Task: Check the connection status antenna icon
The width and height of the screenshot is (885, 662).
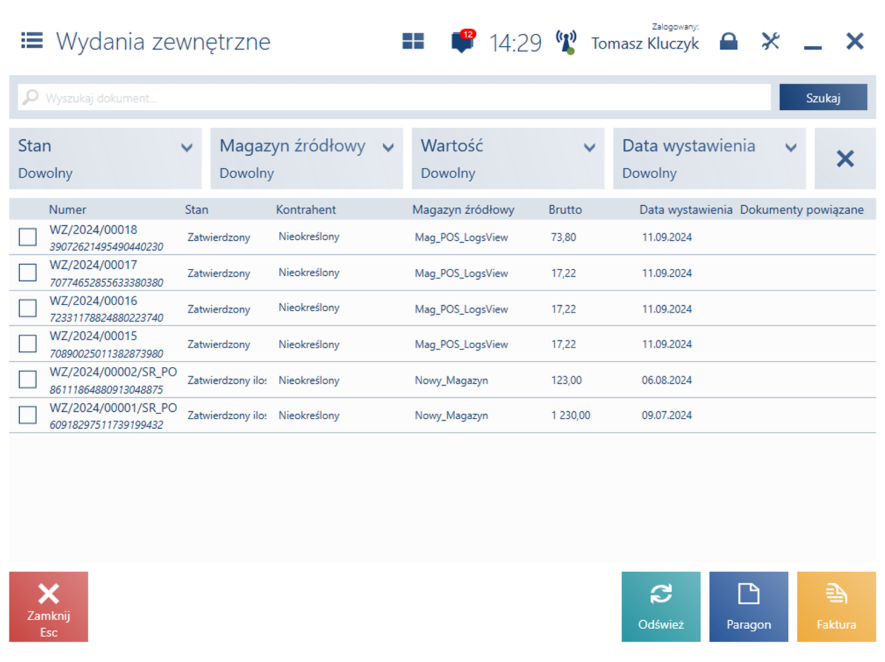Action: tap(566, 42)
